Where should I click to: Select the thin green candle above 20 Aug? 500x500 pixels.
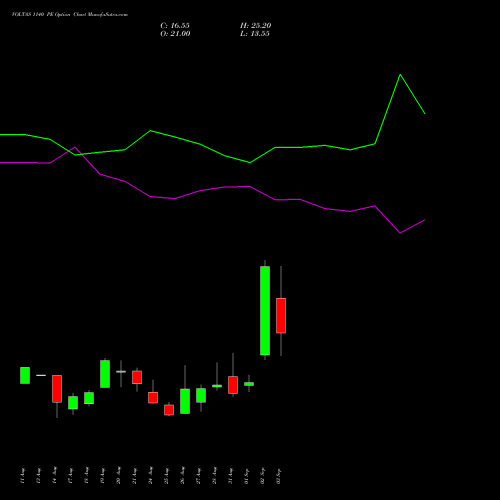[x=121, y=371]
